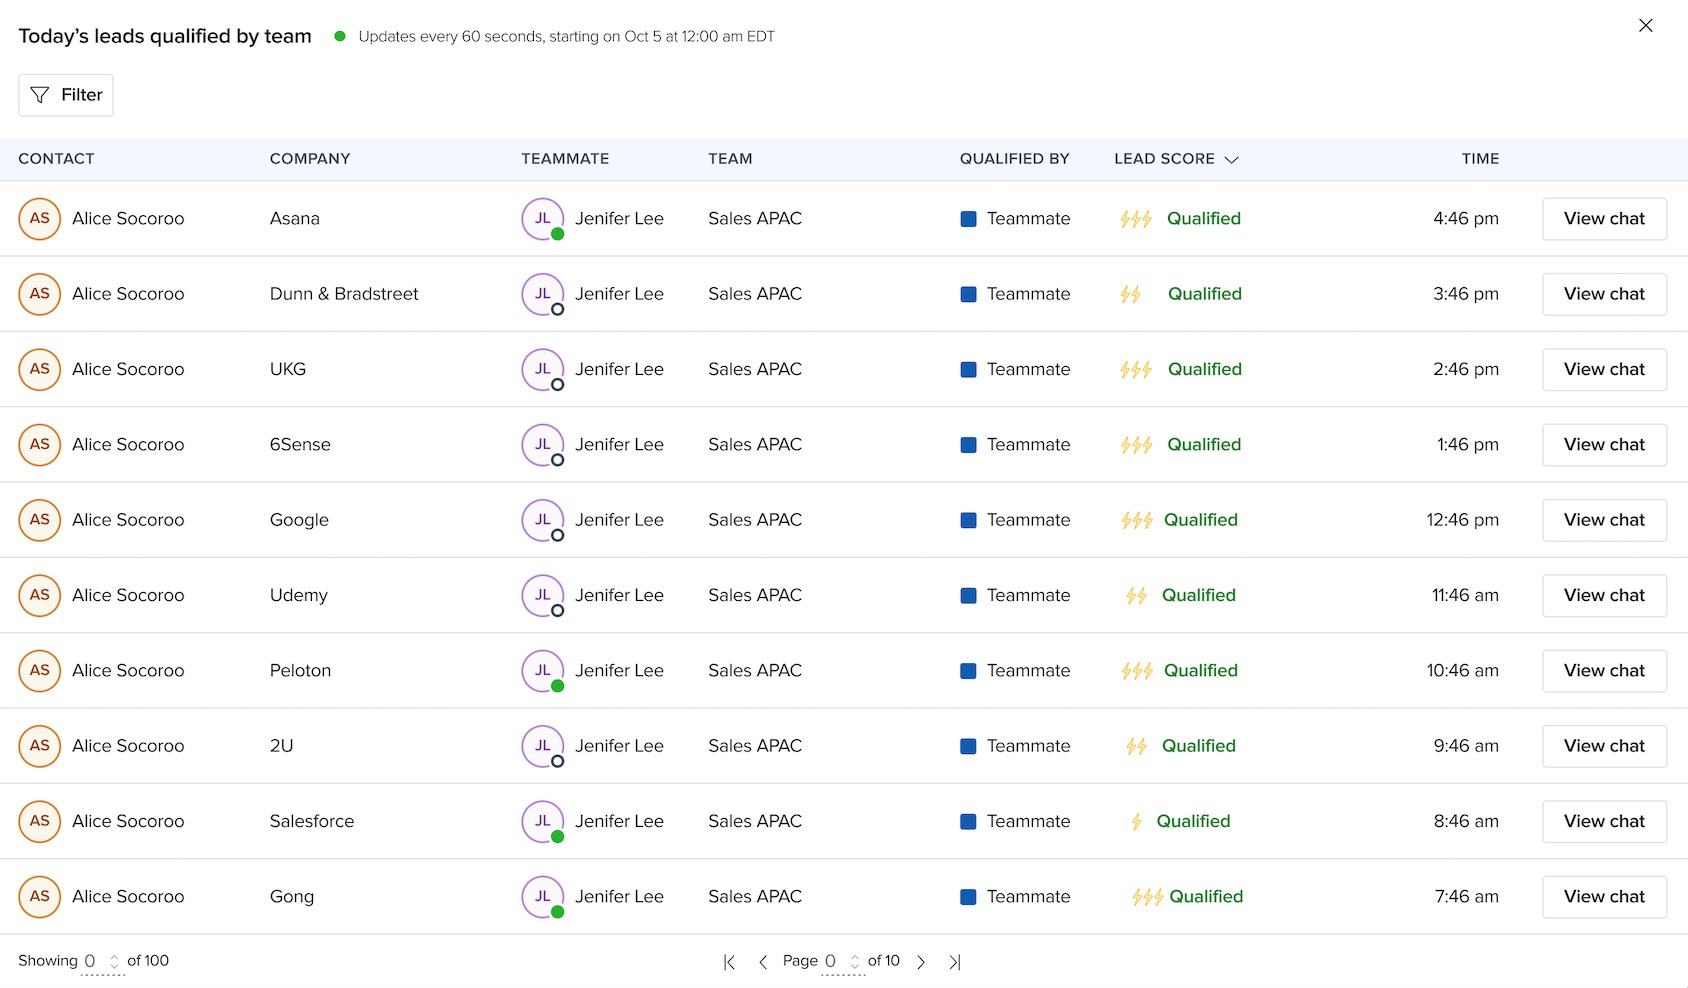Click AS contact avatar in Google row
Screen dimensions: 1688x988
coord(40,520)
